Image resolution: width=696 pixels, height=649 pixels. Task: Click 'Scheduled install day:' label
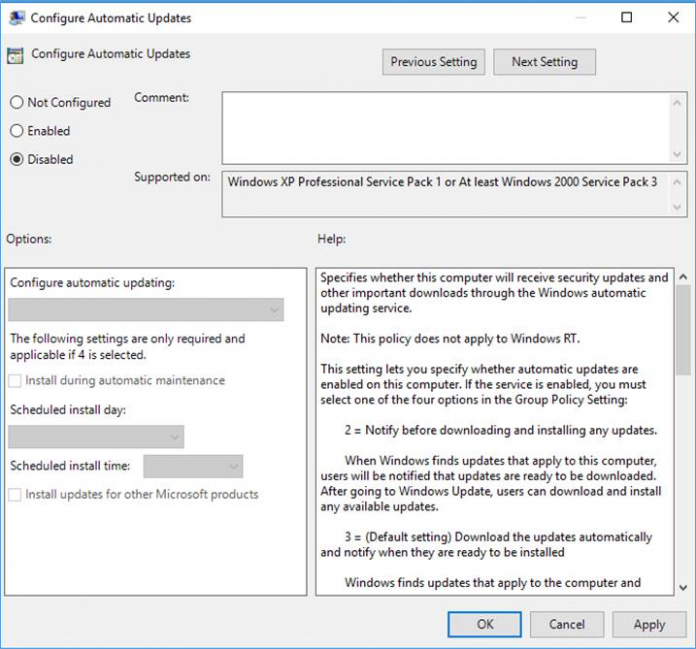[68, 410]
